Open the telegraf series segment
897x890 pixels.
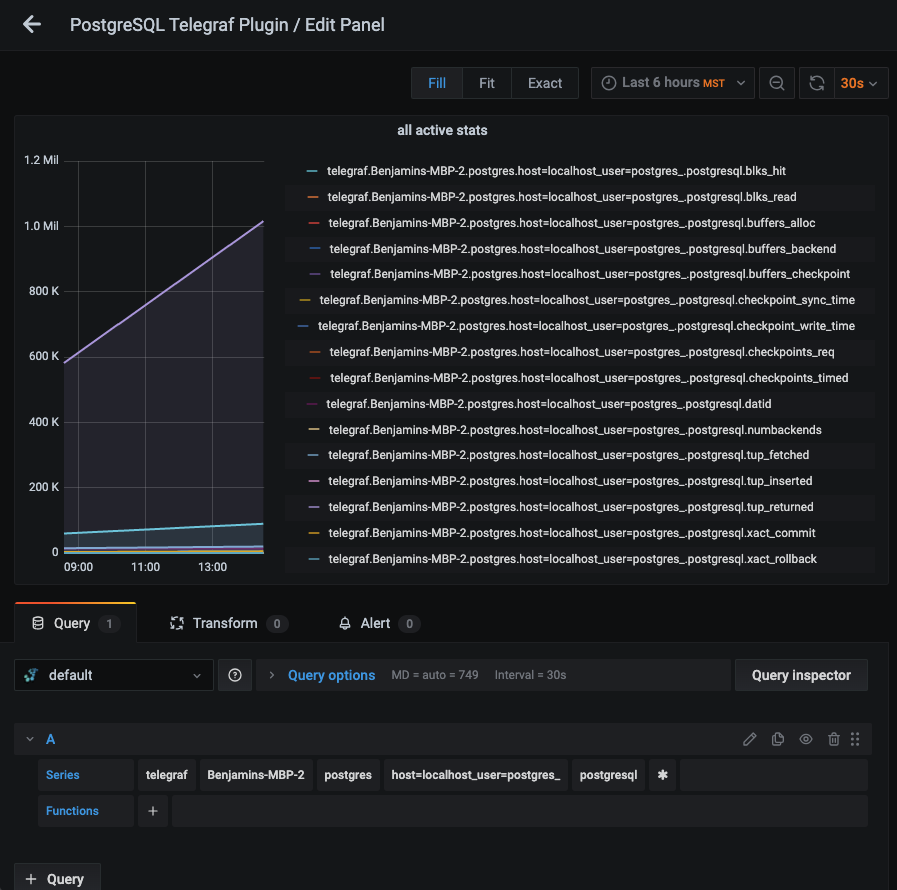point(166,775)
